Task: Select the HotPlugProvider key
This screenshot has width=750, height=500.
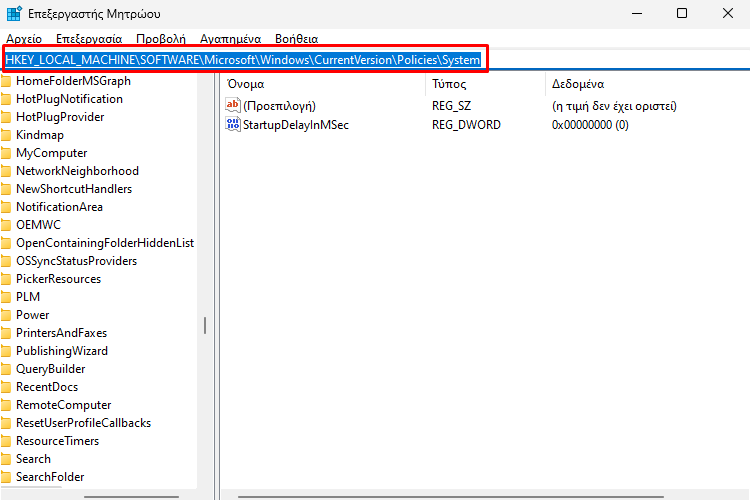Action: point(60,117)
